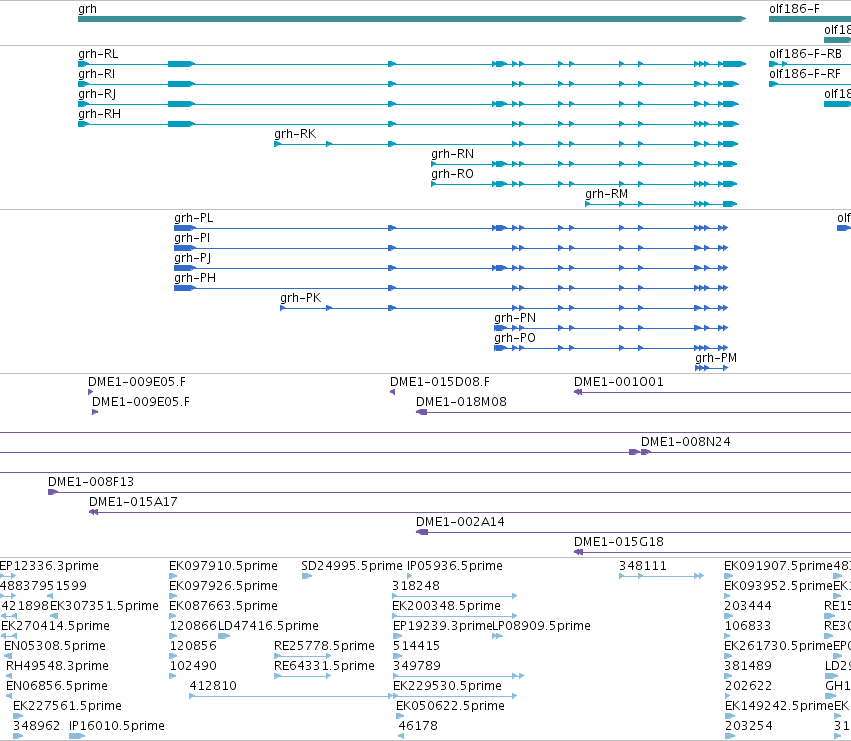Choose the grh-RH transcript label
Screen dimensions: 851x741
coord(99,114)
